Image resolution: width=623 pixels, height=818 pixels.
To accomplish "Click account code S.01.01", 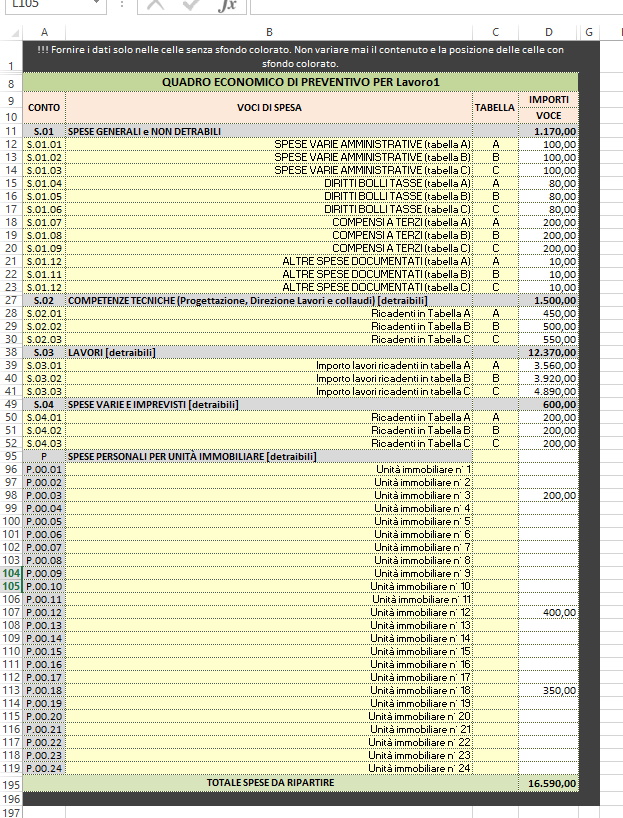I will pyautogui.click(x=44, y=144).
